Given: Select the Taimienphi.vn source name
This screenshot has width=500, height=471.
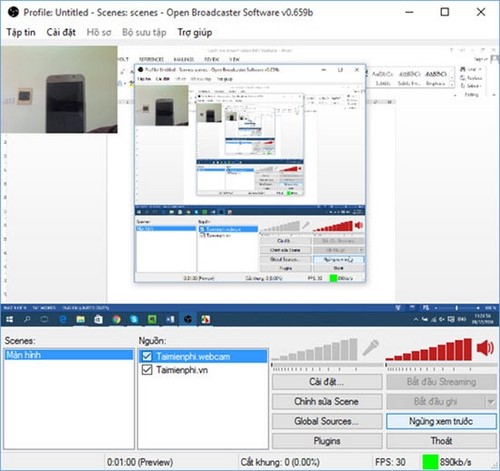Looking at the screenshot, I should 182,370.
